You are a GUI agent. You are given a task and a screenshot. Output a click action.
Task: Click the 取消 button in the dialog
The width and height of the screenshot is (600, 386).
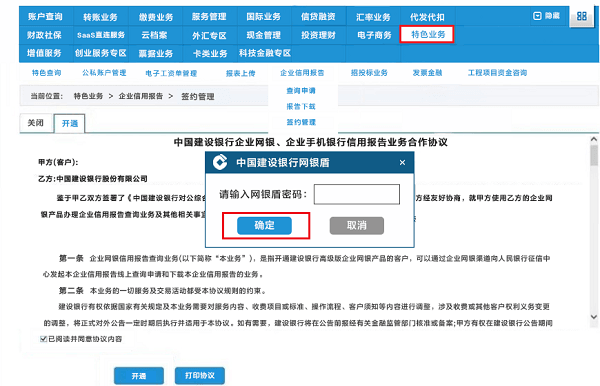click(357, 225)
